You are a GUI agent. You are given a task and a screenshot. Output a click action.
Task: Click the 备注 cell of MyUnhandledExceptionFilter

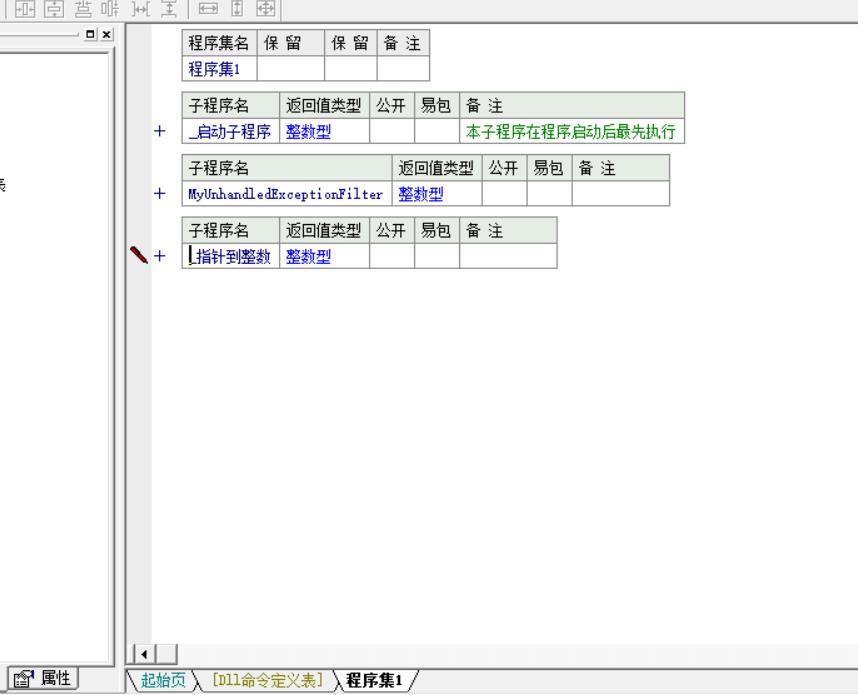coord(621,194)
